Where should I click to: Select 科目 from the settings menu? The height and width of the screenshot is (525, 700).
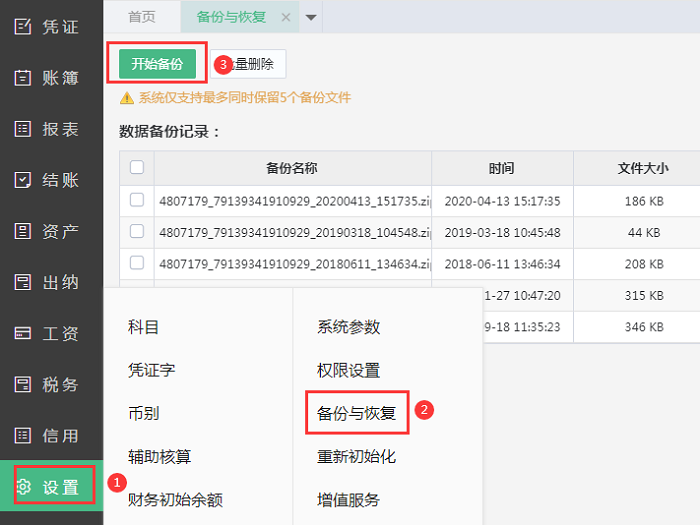point(143,327)
